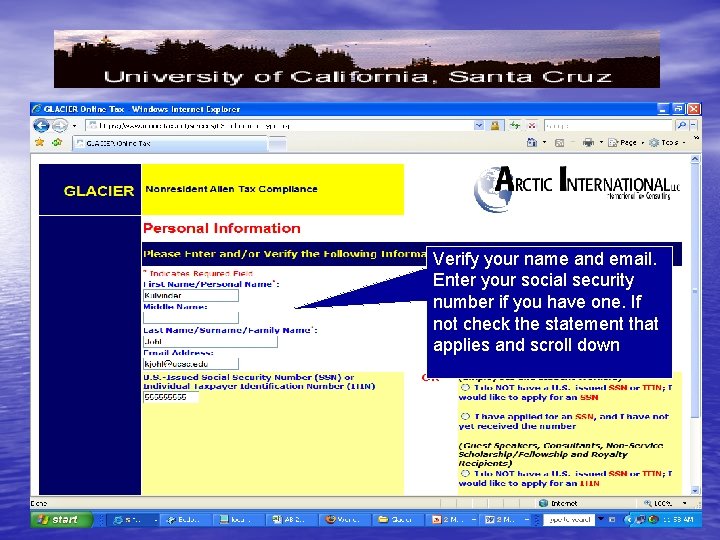Screen dimensions: 720x540
Task: Select first 'would like to apply for an SSN' radio
Action: tap(465, 388)
